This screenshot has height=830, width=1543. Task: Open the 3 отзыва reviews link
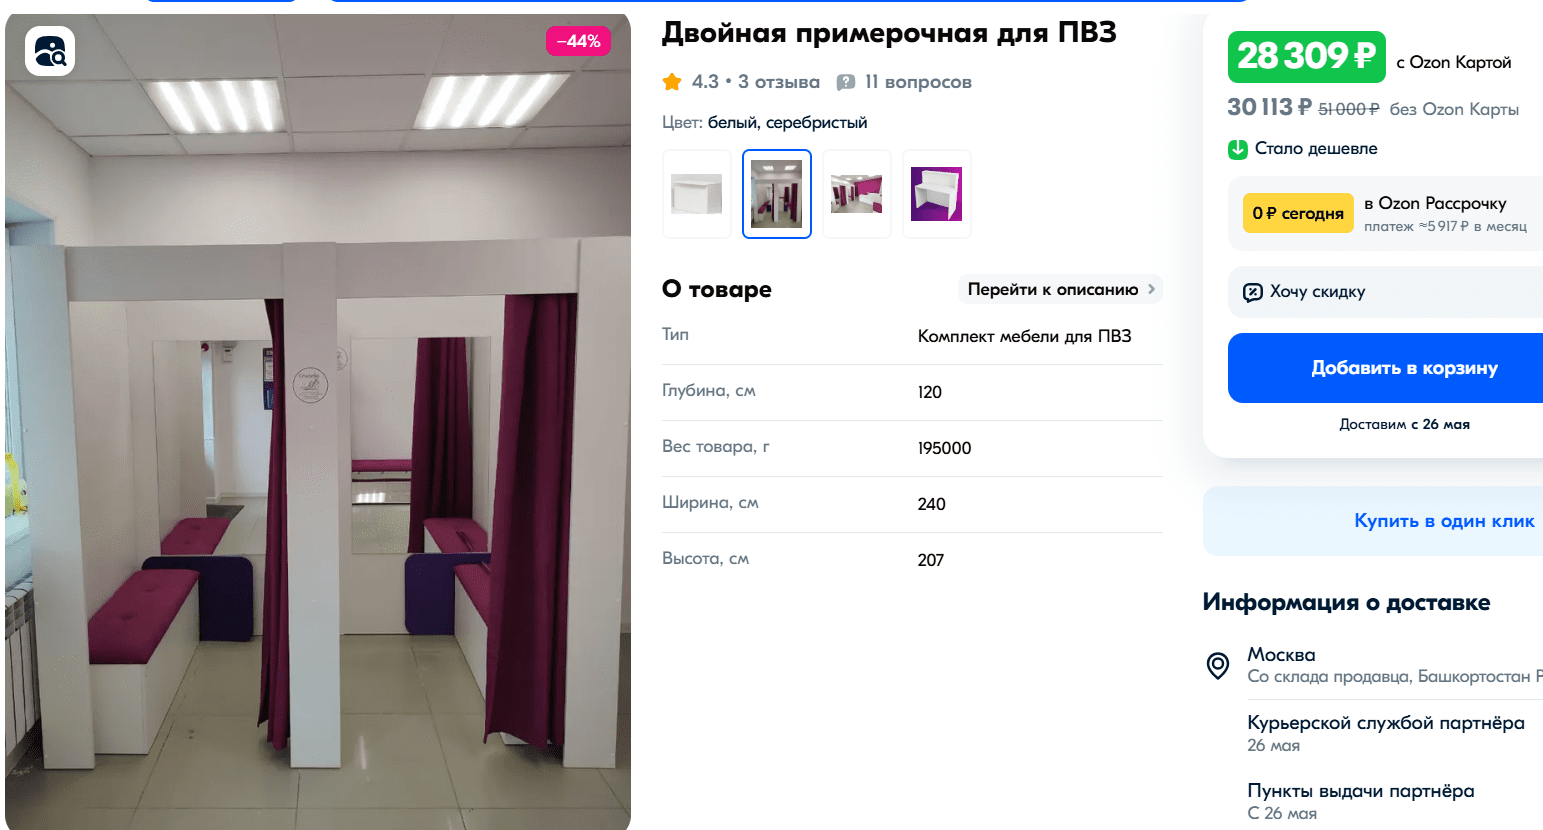tap(779, 82)
